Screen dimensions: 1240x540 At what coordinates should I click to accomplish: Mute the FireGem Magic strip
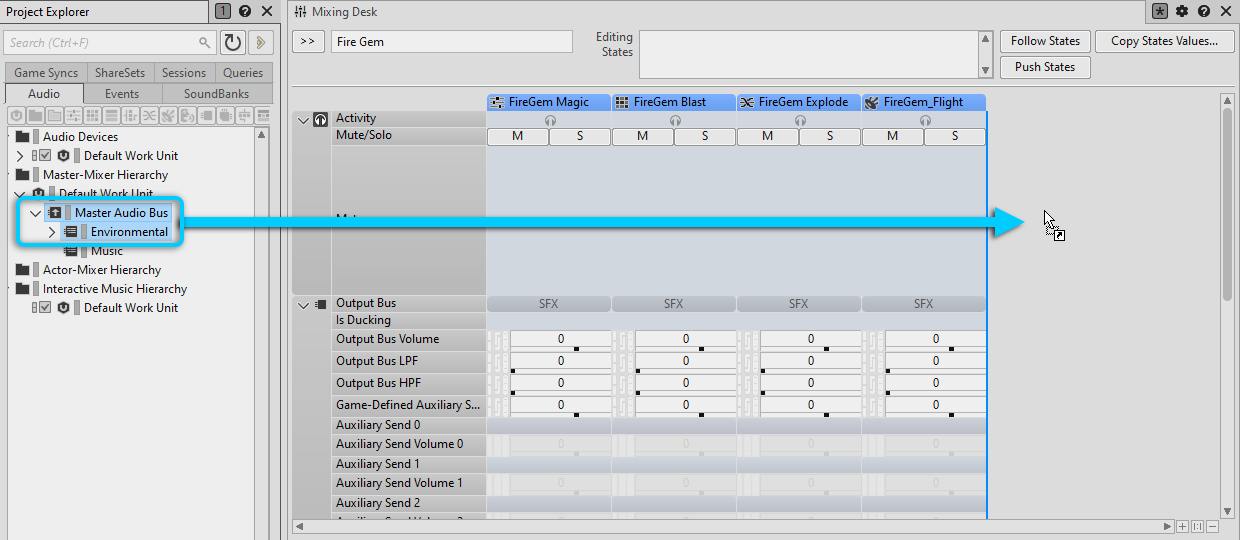pos(517,137)
